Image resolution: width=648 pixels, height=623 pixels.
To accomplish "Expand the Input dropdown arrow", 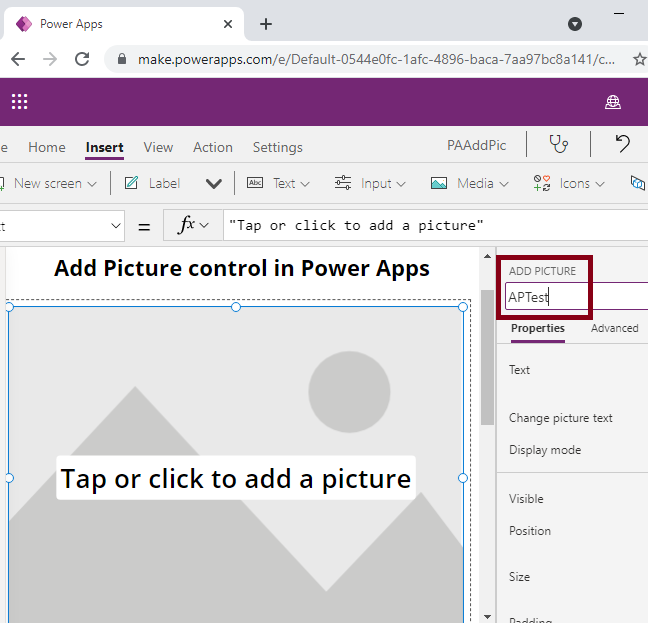I will click(x=401, y=184).
